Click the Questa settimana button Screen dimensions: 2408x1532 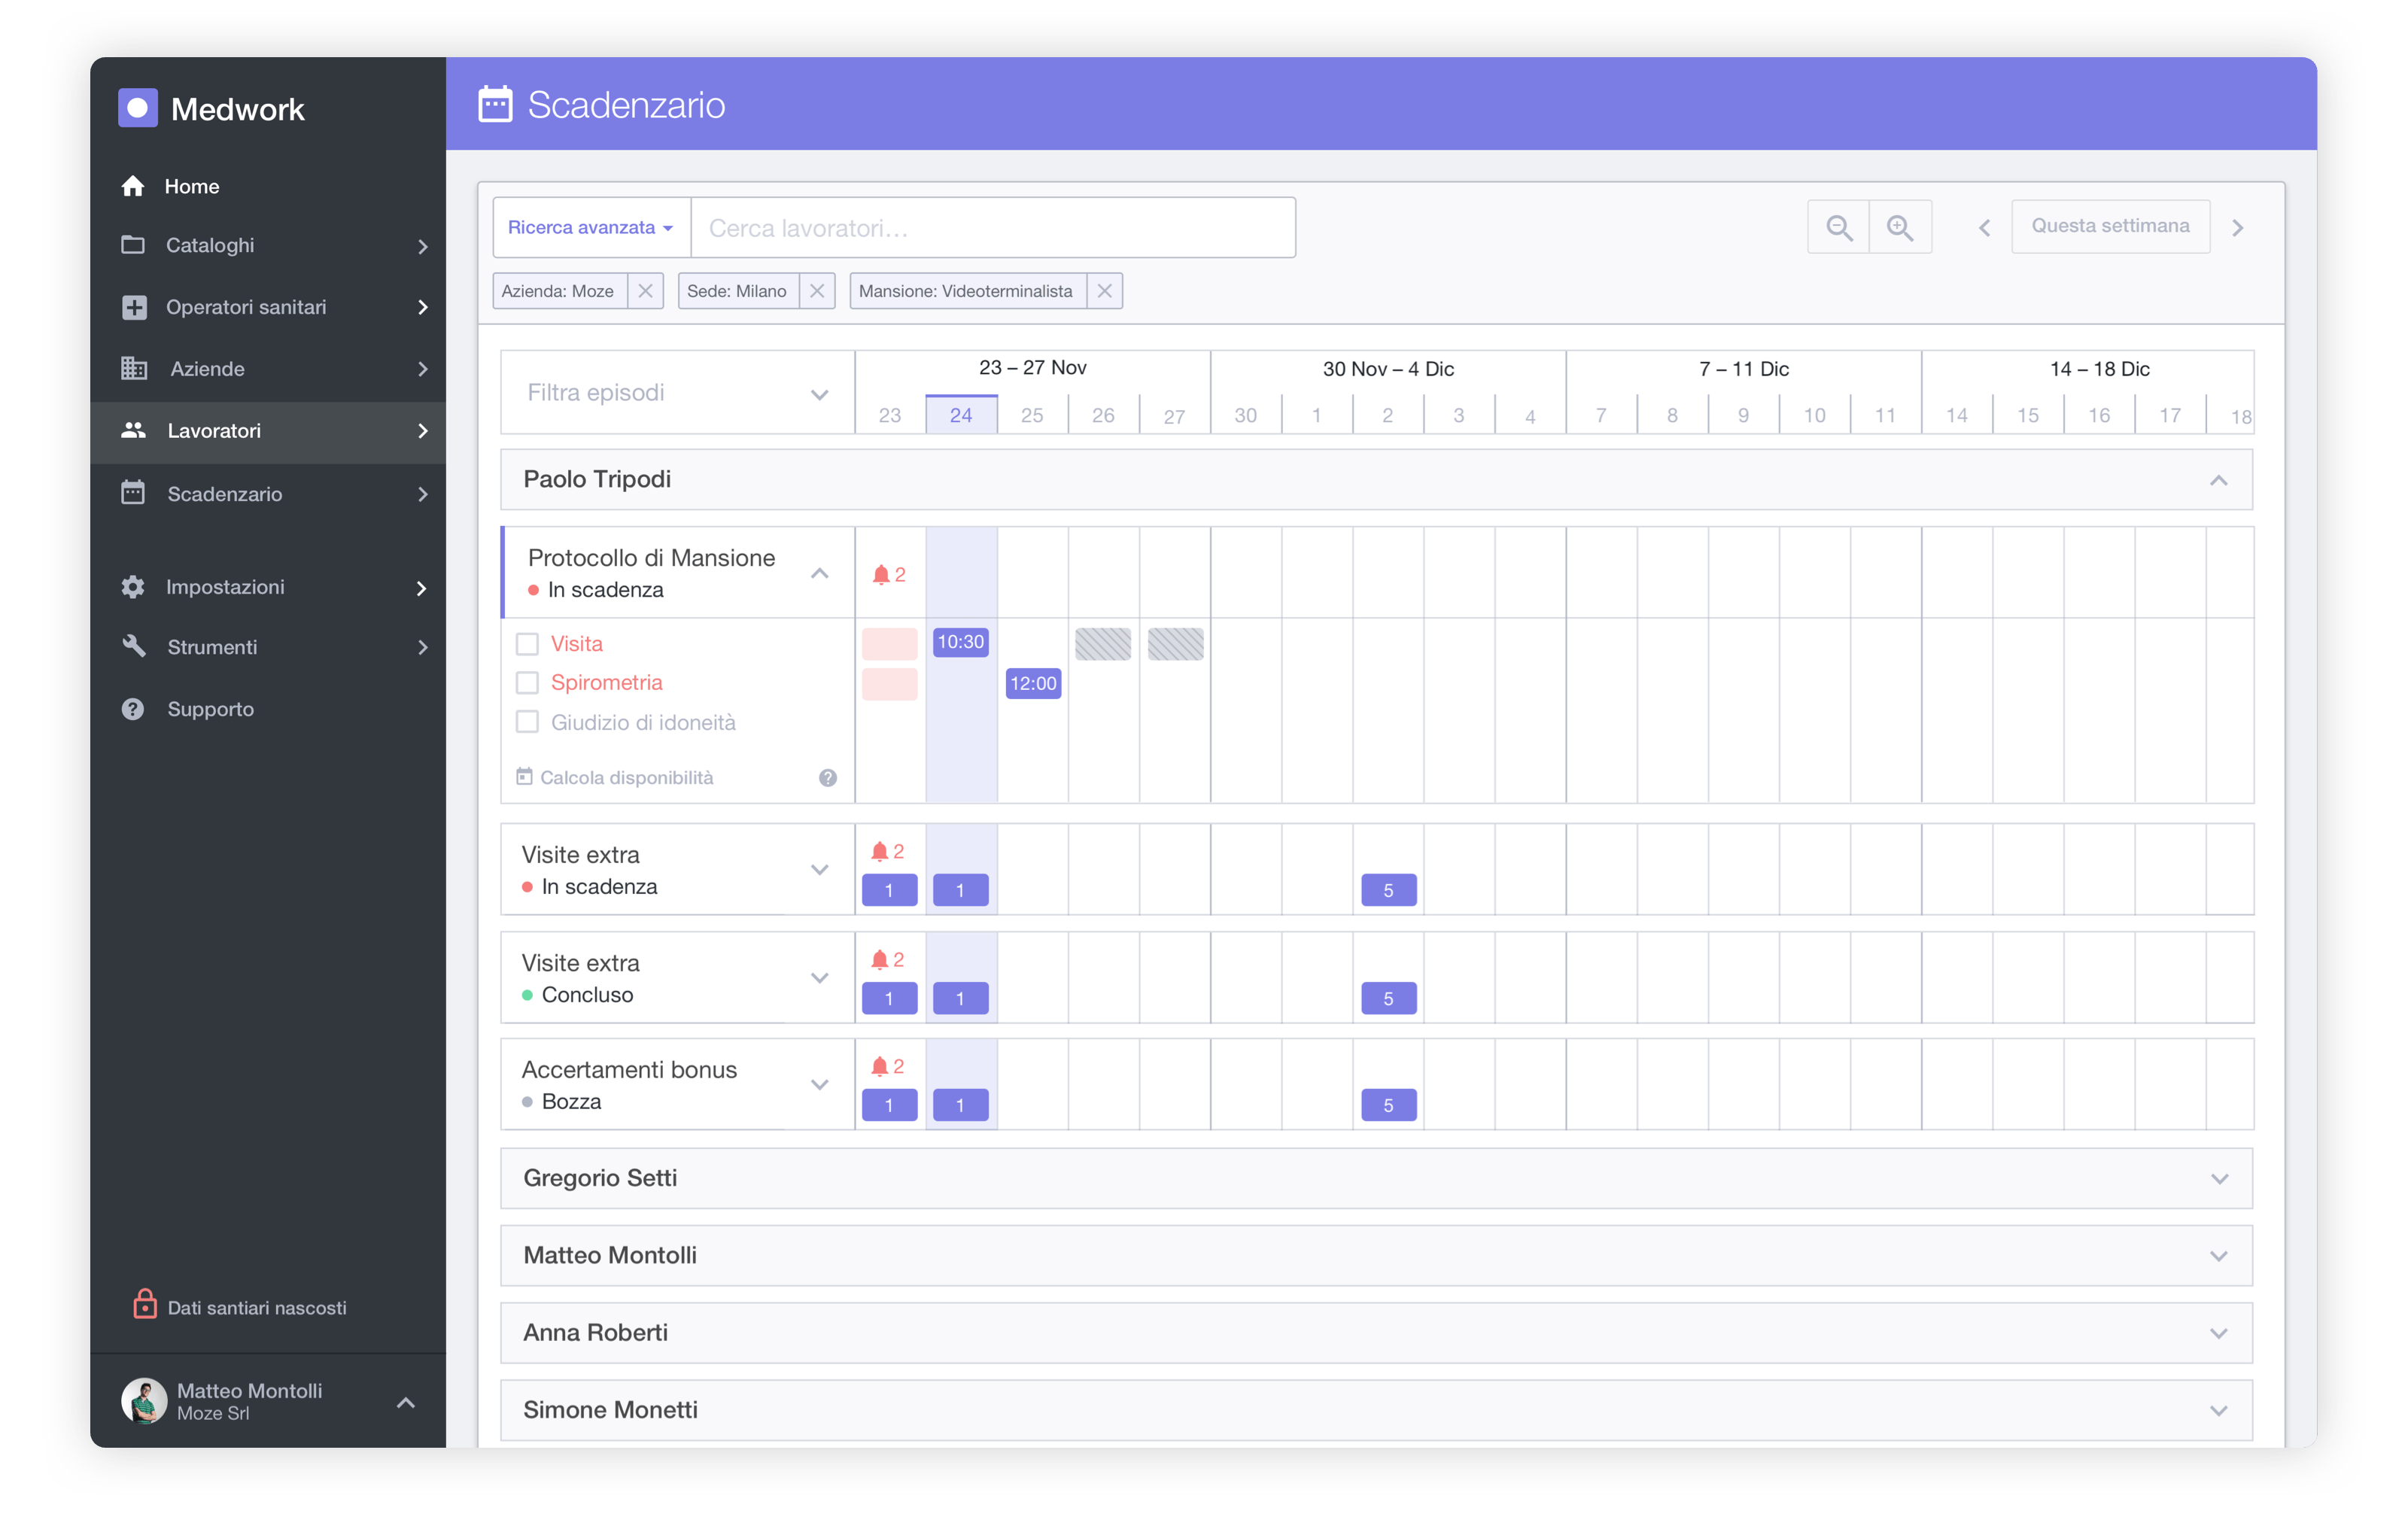click(x=2110, y=227)
